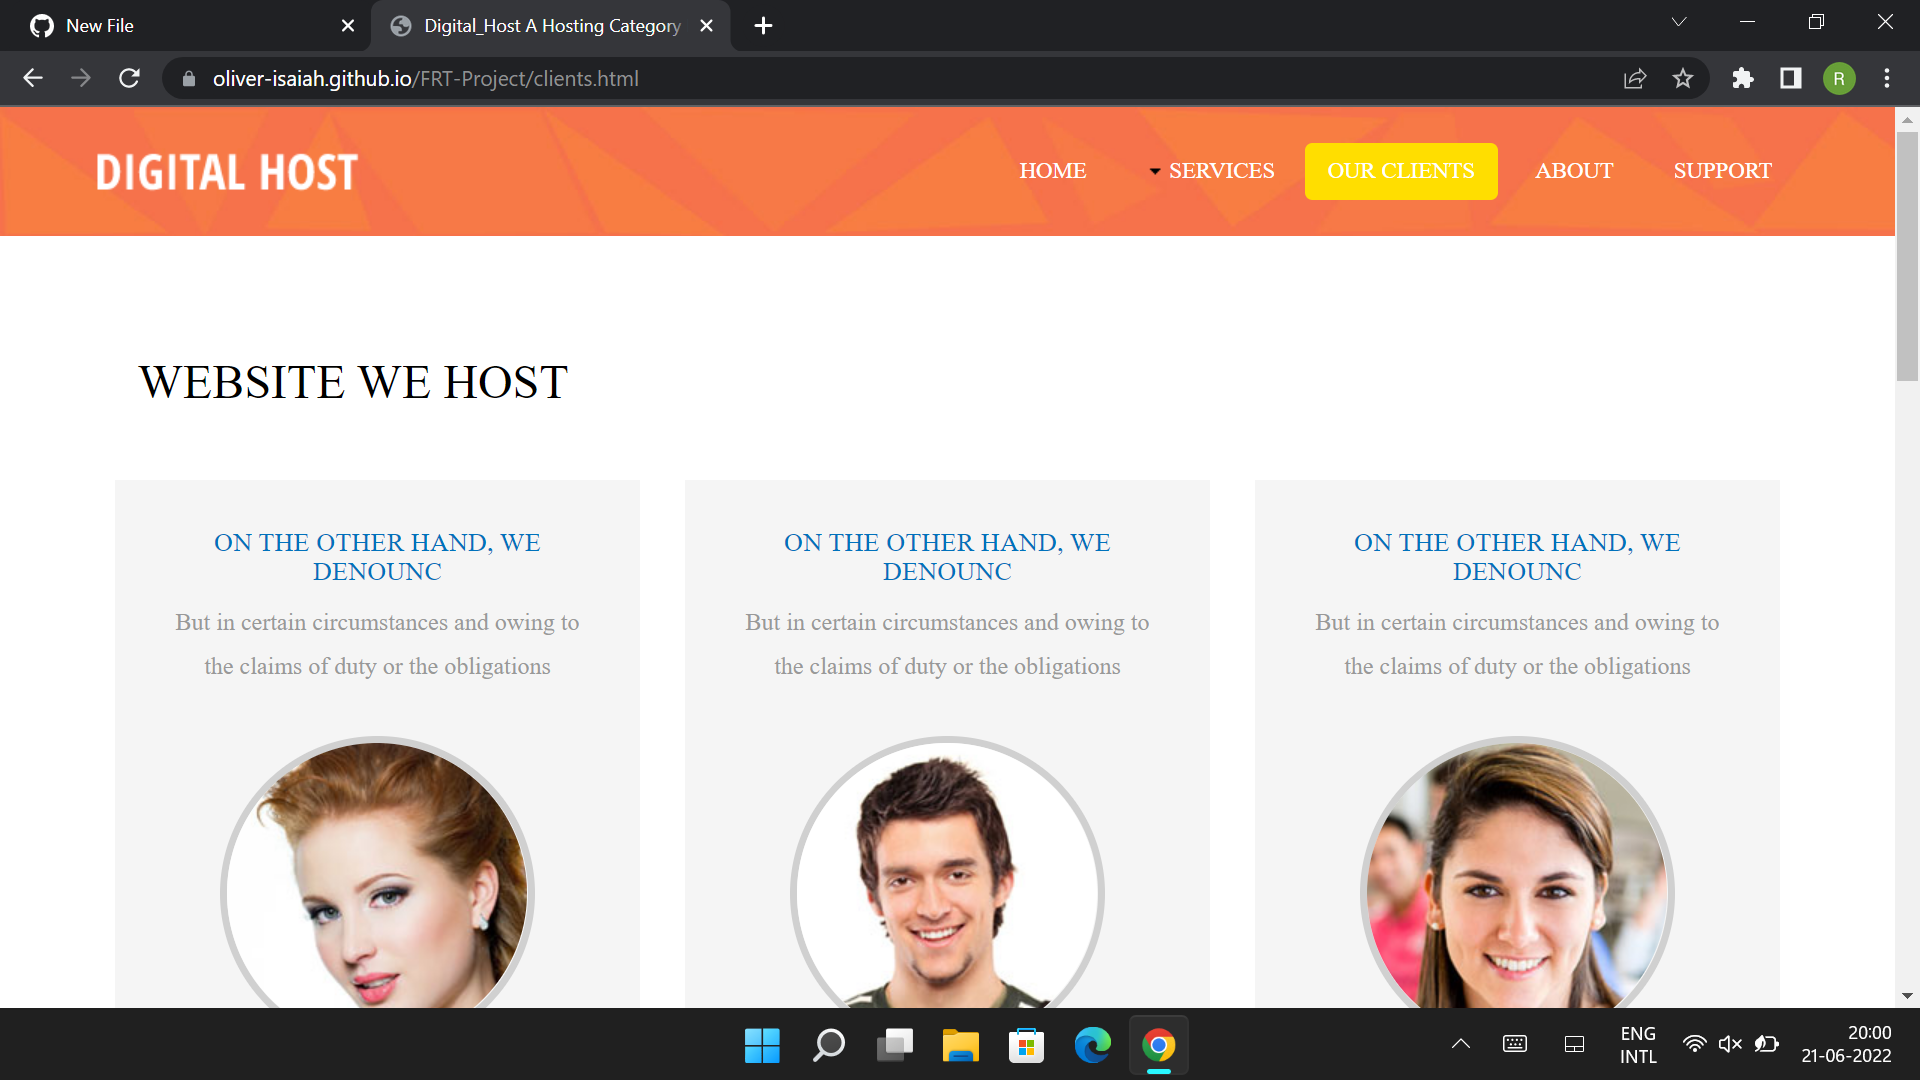Click the browser back navigation arrow
This screenshot has height=1080, width=1920.
[x=33, y=78]
